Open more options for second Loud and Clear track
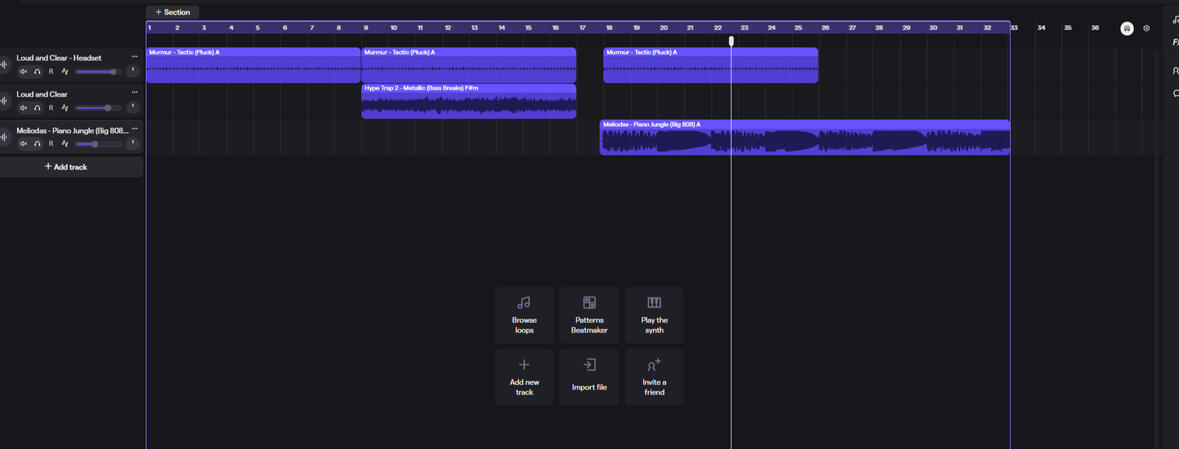Image resolution: width=1179 pixels, height=449 pixels. (x=135, y=93)
